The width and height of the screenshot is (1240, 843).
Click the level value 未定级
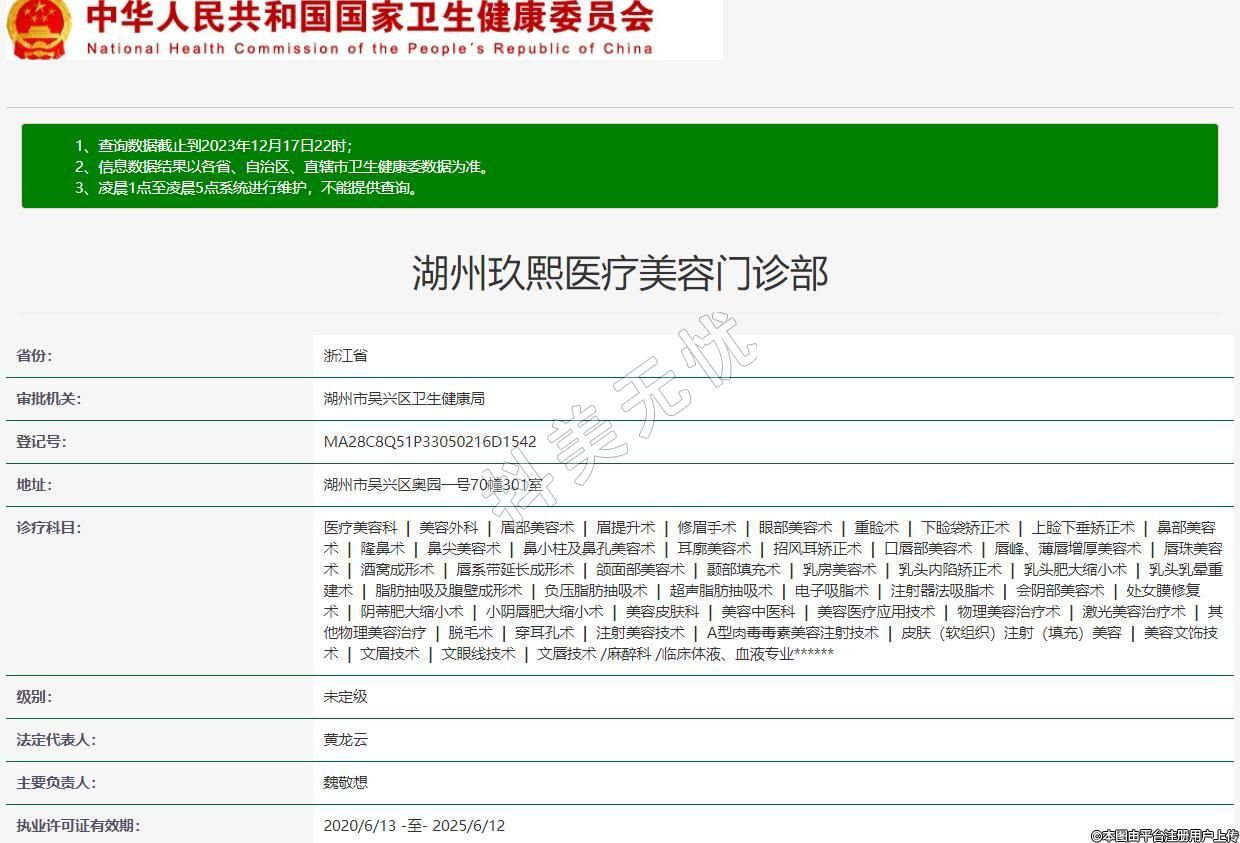346,697
